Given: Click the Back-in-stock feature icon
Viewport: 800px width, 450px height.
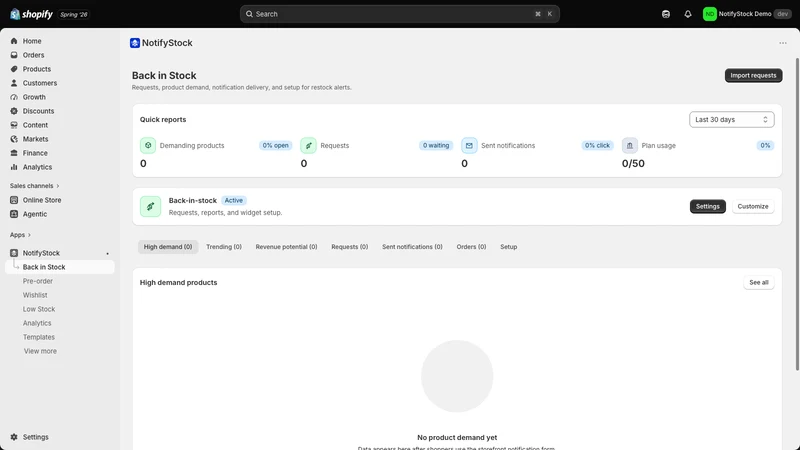Looking at the screenshot, I should [151, 207].
